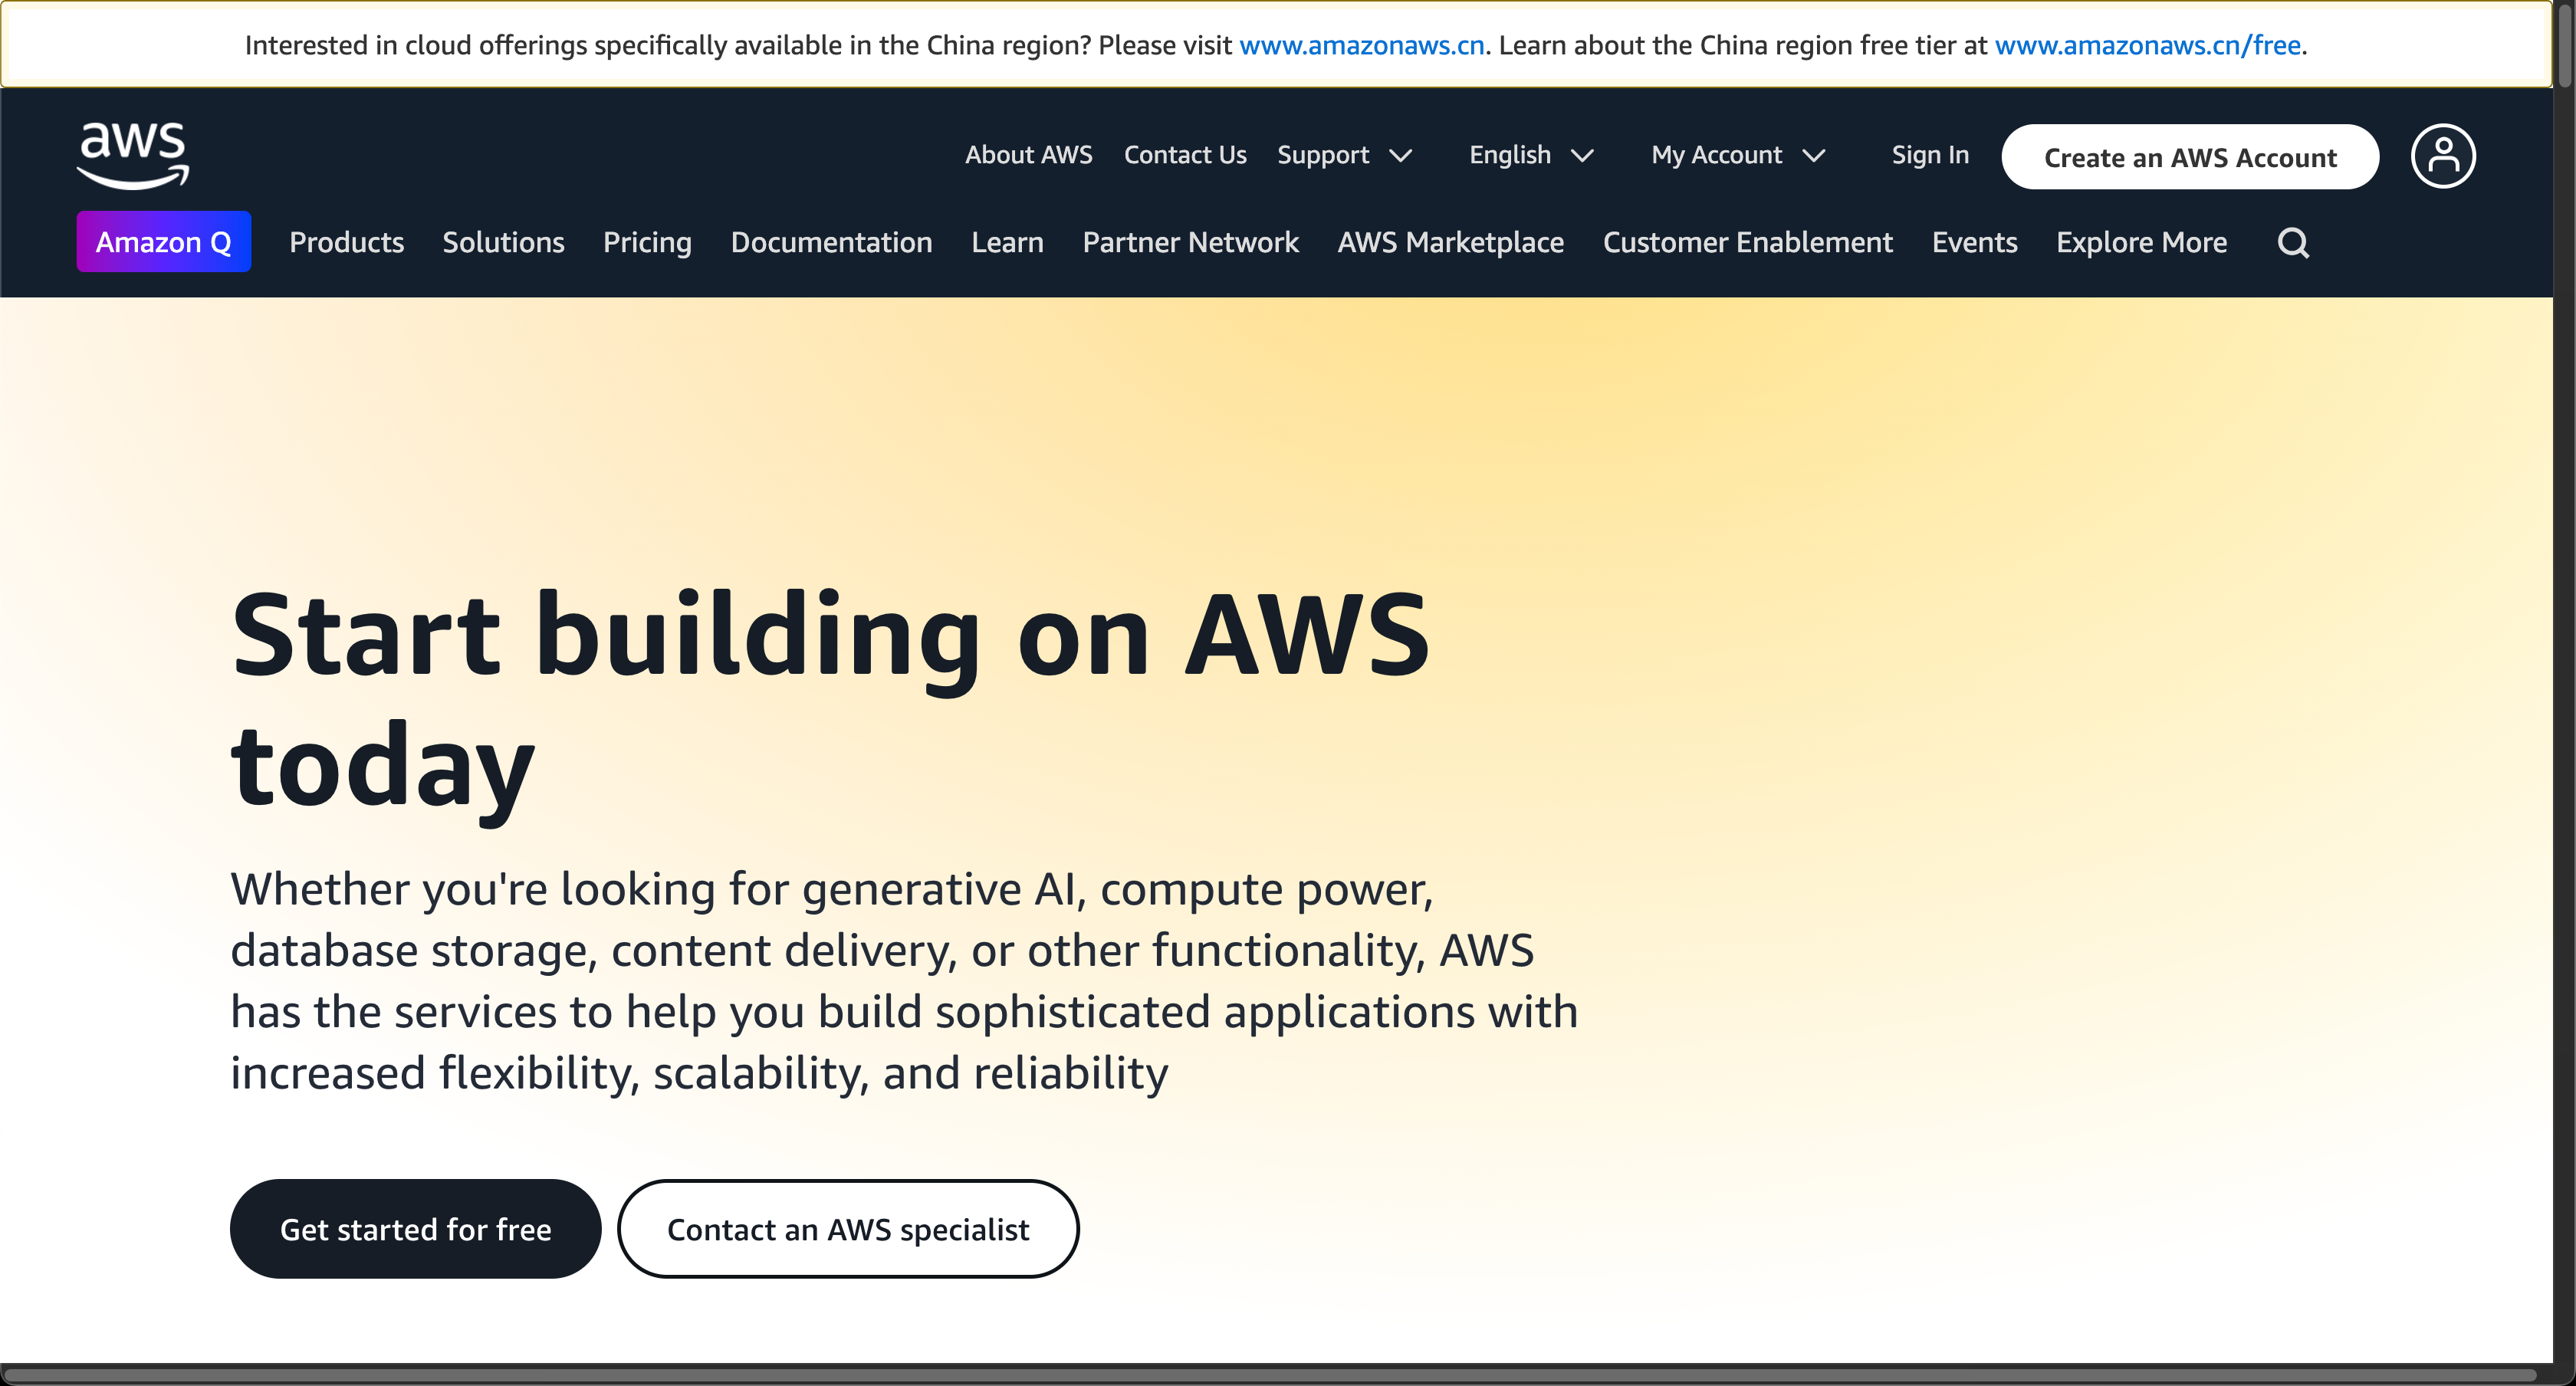Click the AWS logo
Screen dimensions: 2576x1386
tap(133, 155)
